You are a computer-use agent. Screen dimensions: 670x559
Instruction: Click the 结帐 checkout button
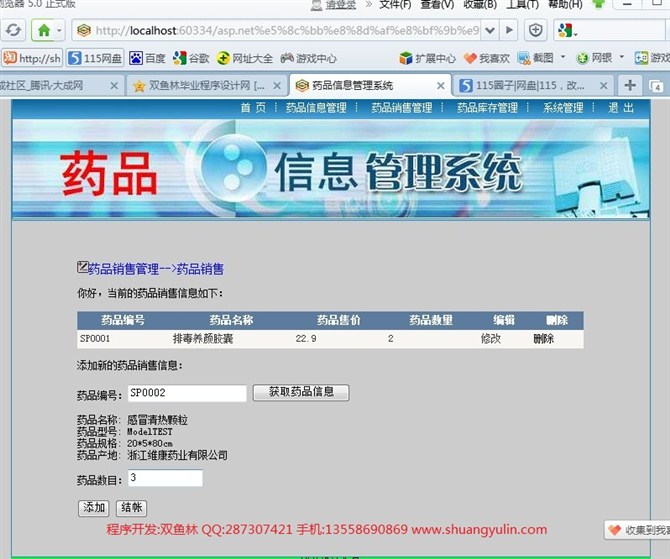132,508
